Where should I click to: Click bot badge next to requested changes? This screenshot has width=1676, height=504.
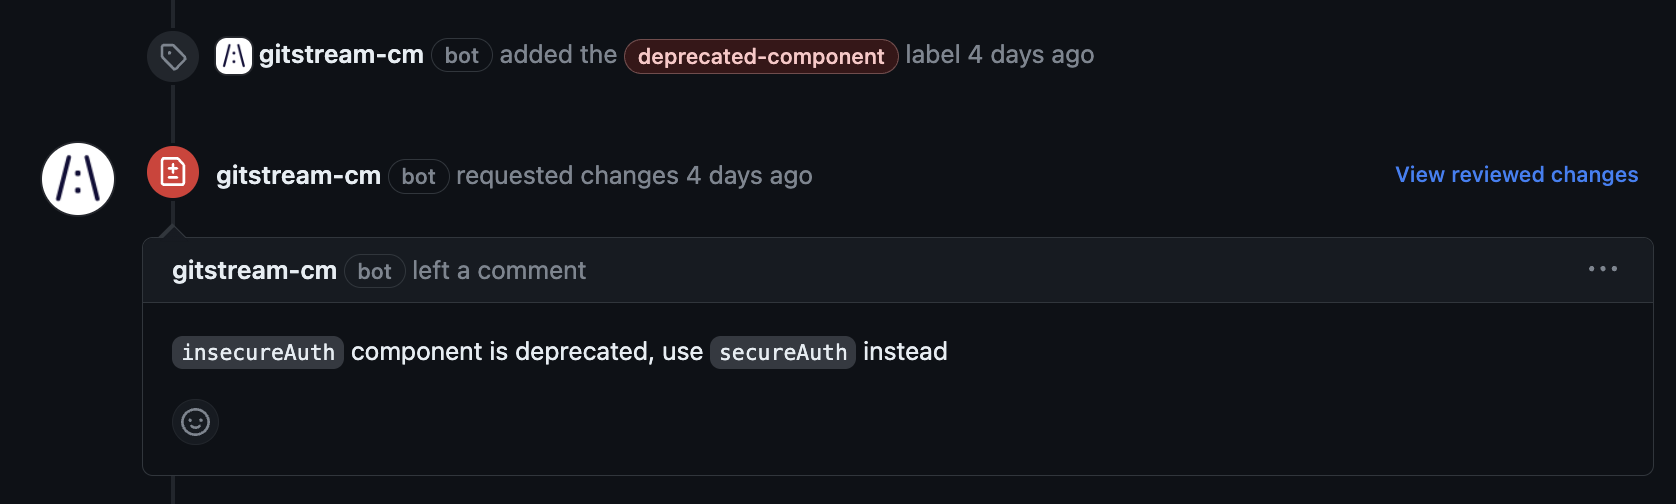(418, 176)
